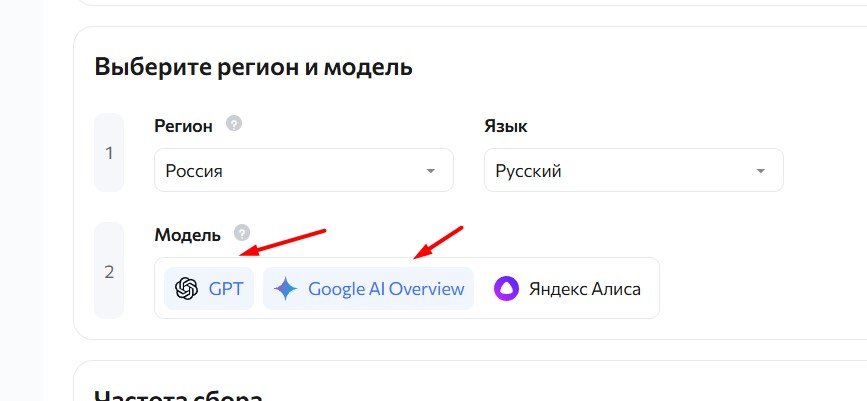Click the Частота сбора section heading
The width and height of the screenshot is (867, 401).
pos(178,394)
